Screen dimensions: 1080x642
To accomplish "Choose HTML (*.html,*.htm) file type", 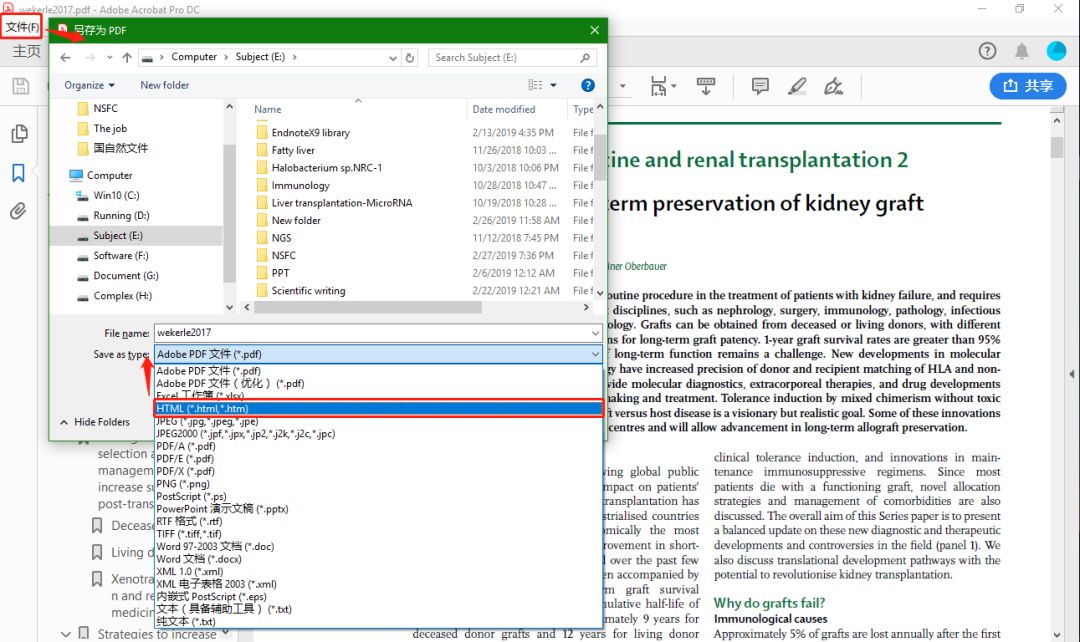I will pyautogui.click(x=378, y=408).
